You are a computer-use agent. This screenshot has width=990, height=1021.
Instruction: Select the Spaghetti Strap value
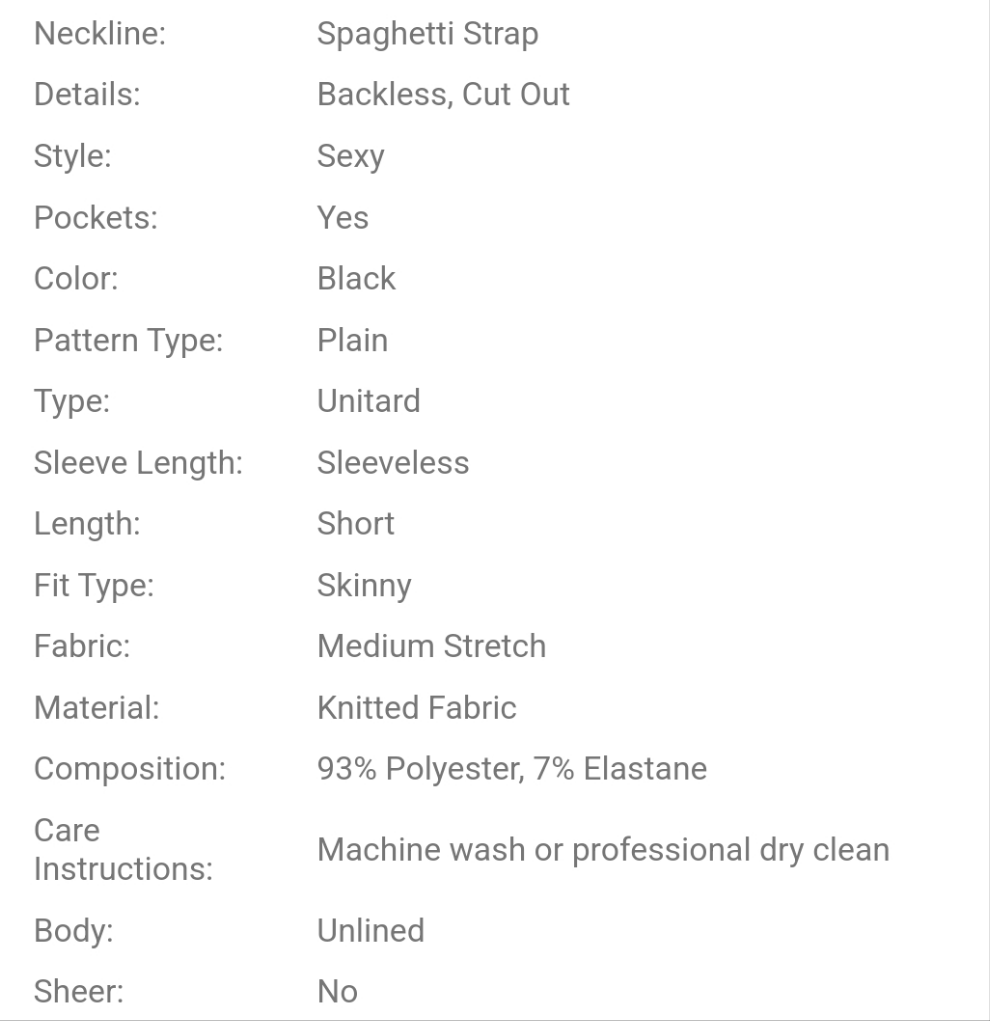coord(427,34)
